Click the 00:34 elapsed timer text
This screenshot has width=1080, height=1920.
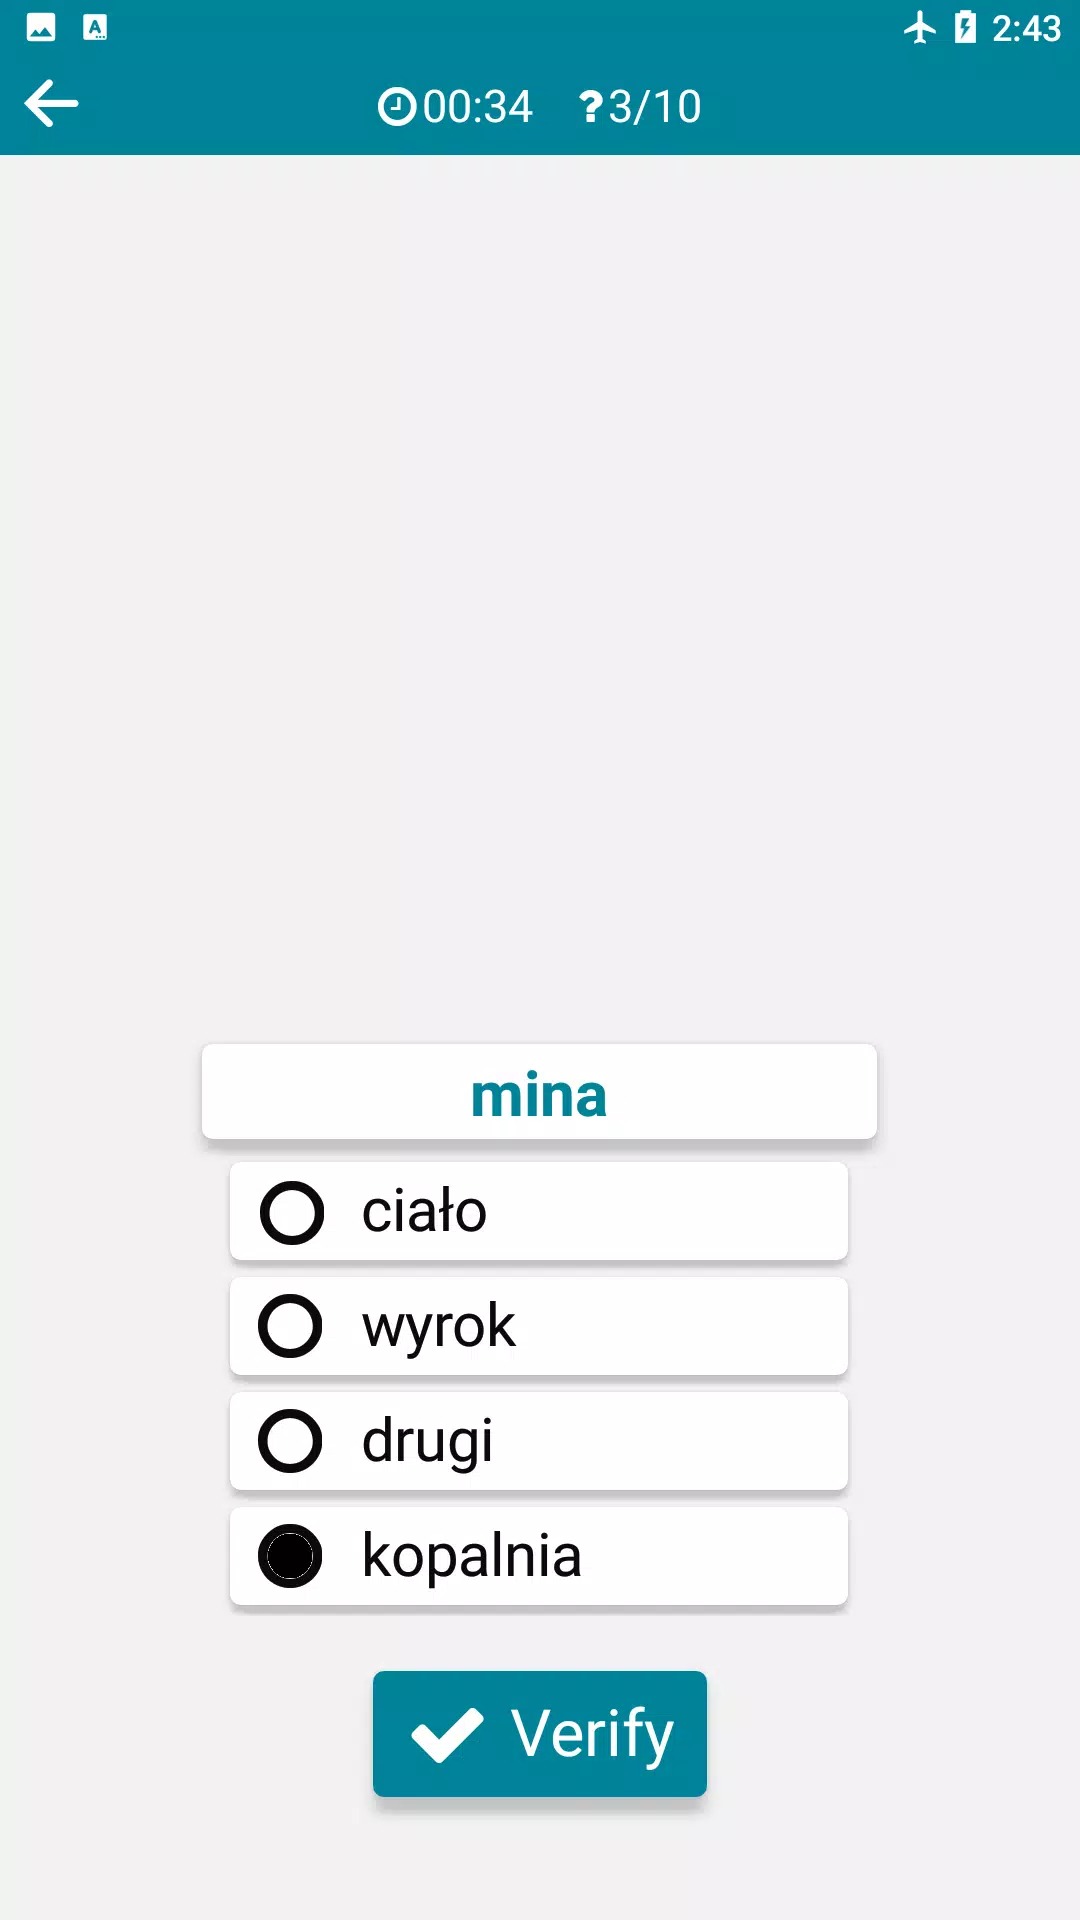[477, 107]
